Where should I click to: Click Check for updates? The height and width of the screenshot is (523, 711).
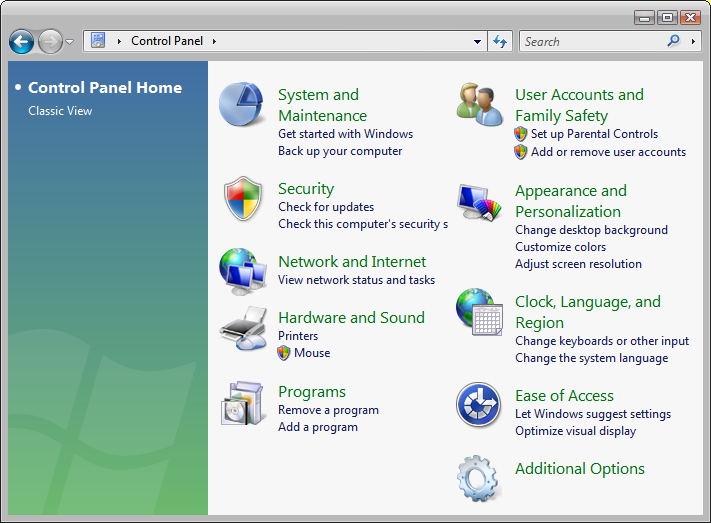tap(326, 207)
